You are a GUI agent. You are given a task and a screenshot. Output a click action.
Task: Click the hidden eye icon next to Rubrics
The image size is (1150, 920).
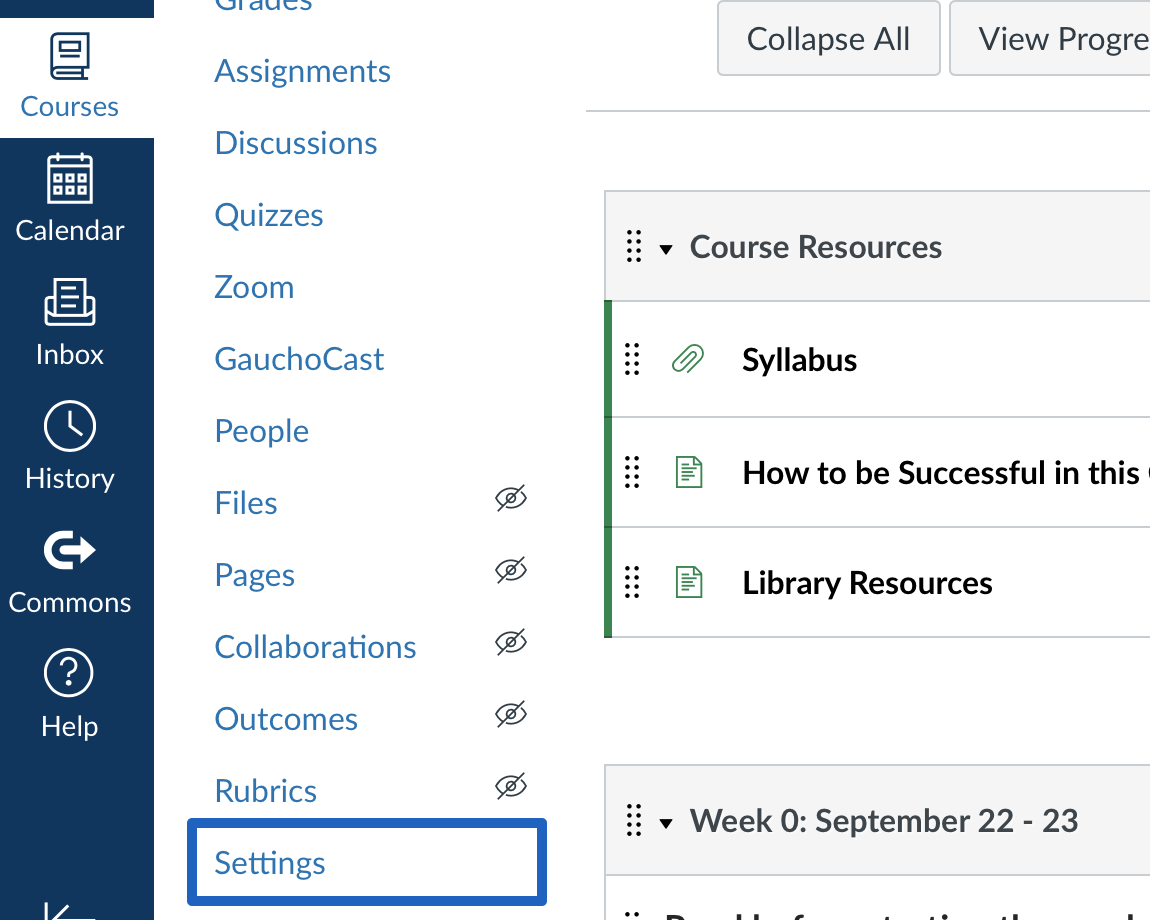coord(511,786)
